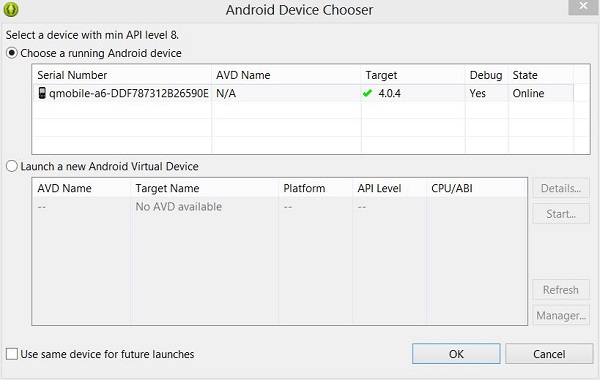Click the State column header

point(541,75)
